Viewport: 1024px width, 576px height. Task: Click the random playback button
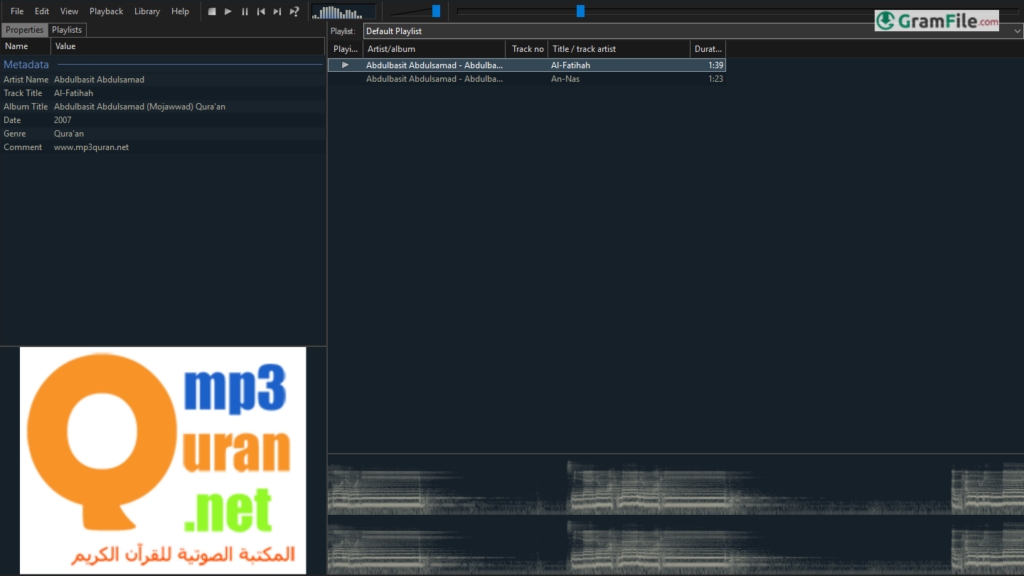click(x=294, y=11)
